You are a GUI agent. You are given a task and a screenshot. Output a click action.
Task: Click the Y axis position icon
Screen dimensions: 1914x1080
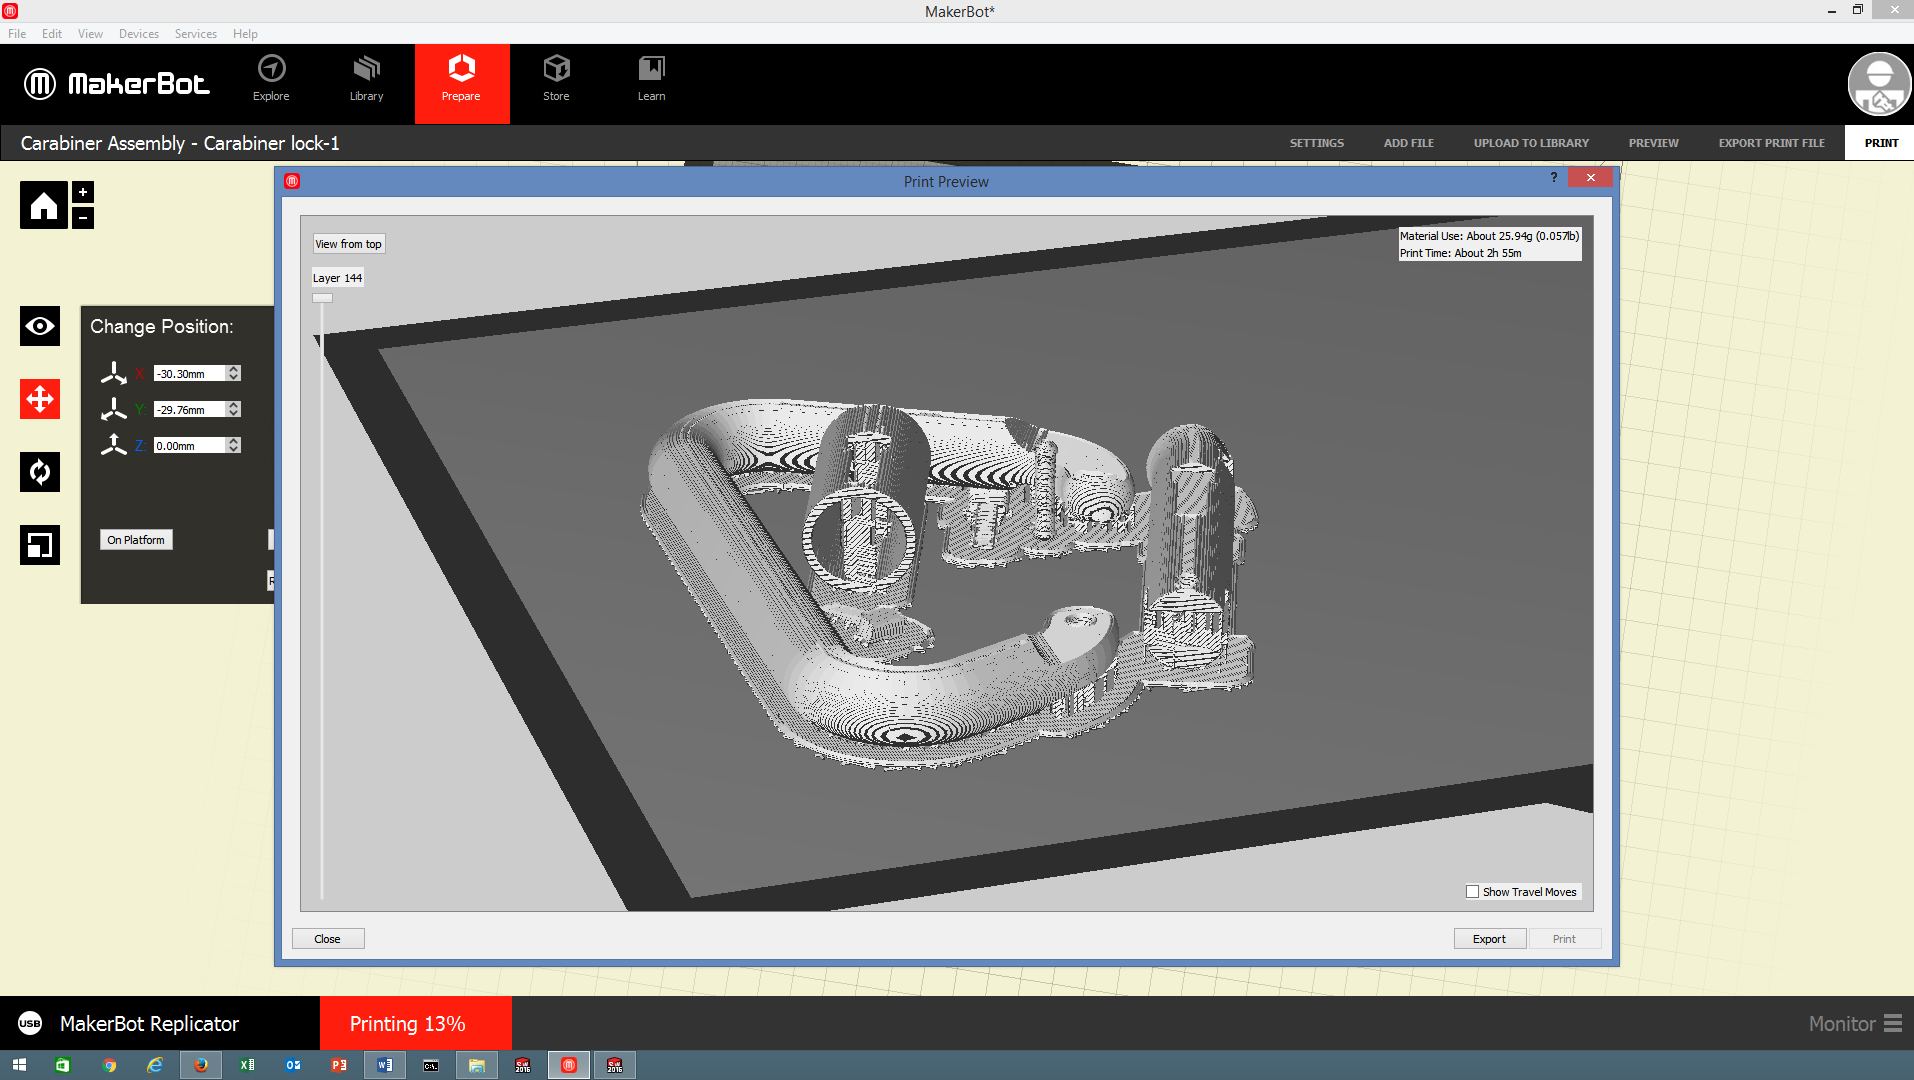[114, 409]
